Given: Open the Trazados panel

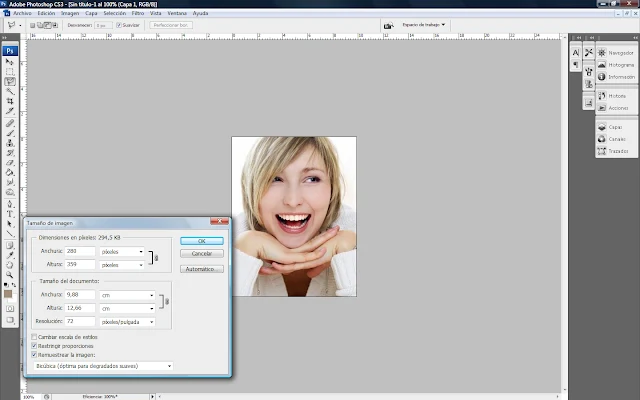Looking at the screenshot, I should click(616, 151).
